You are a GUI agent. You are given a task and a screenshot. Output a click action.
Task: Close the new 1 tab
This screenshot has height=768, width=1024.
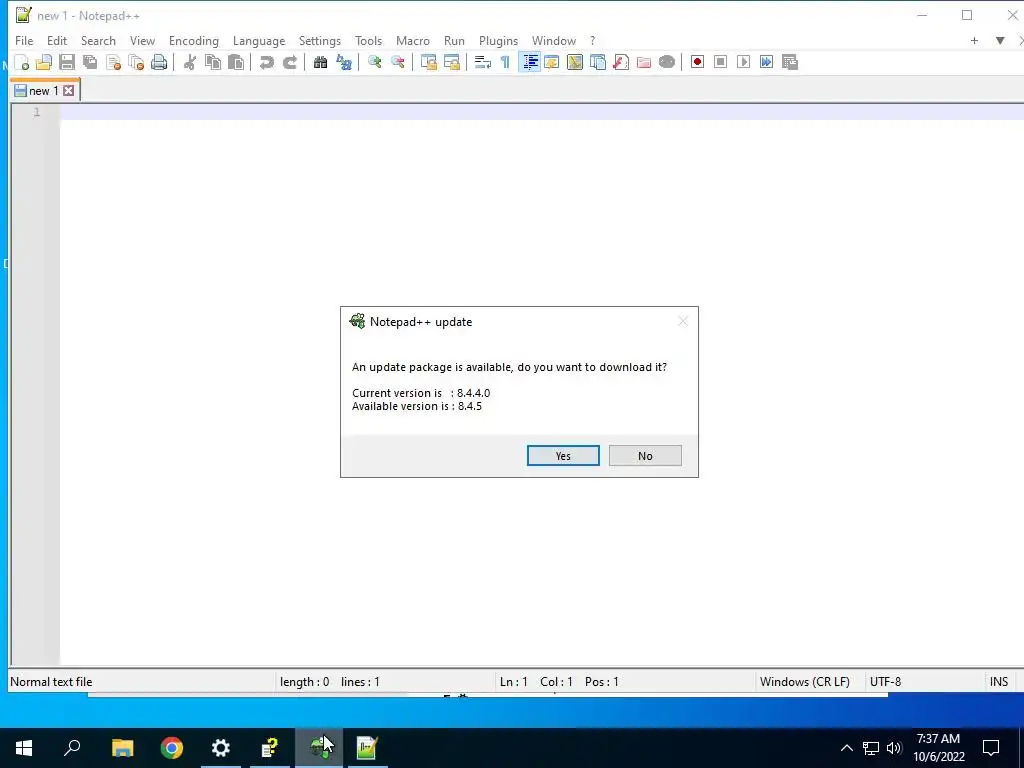pos(69,91)
